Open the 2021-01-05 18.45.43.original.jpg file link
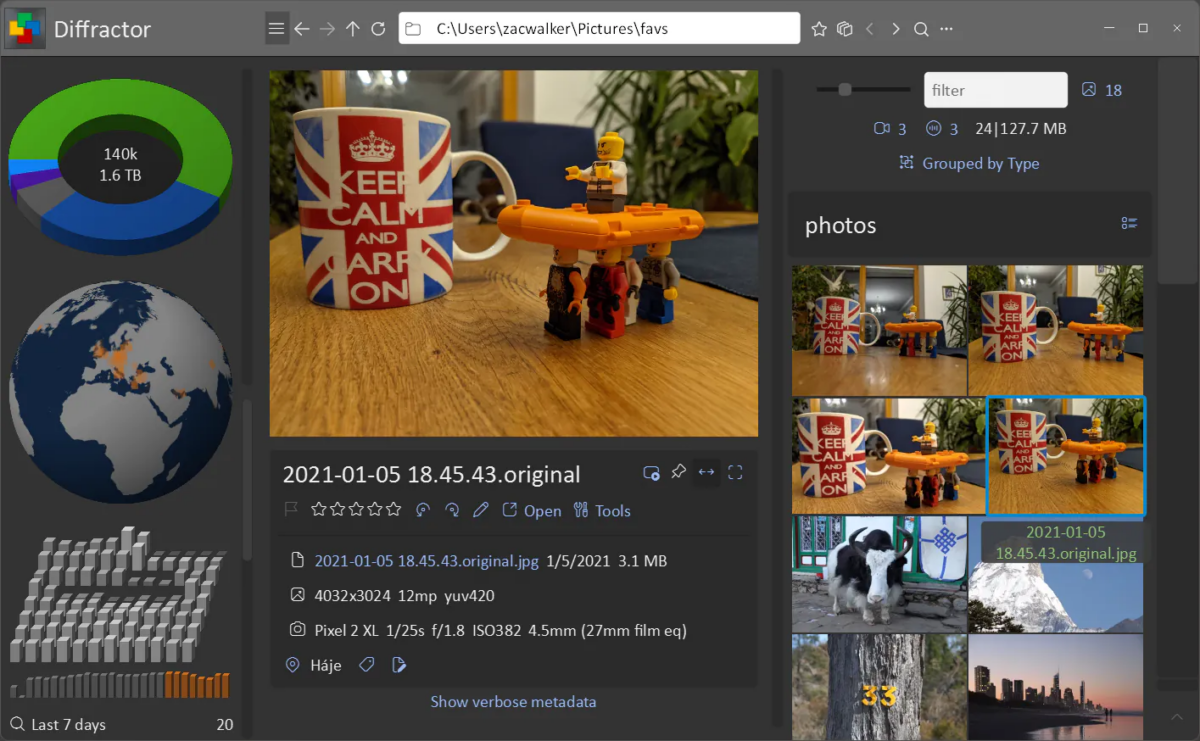Image resolution: width=1200 pixels, height=741 pixels. pyautogui.click(x=426, y=561)
